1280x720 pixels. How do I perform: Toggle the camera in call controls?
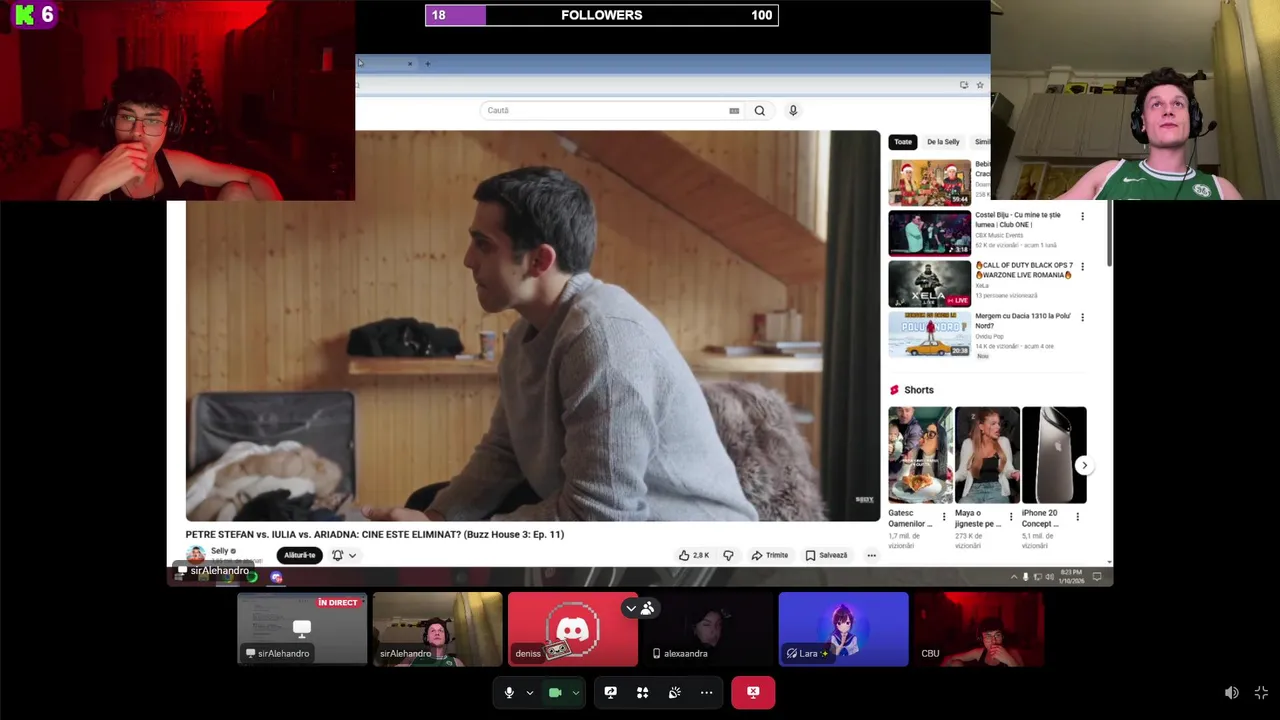pyautogui.click(x=555, y=692)
